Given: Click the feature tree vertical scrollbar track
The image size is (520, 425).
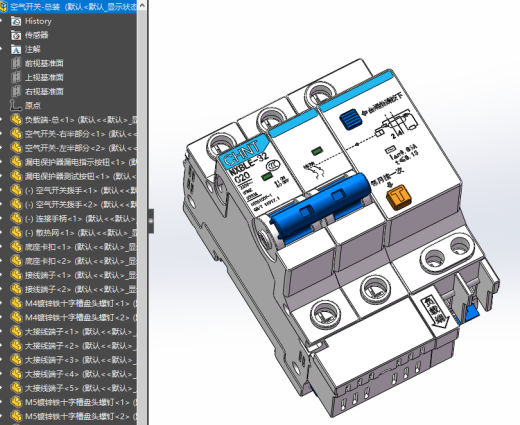Looking at the screenshot, I should point(142,217).
